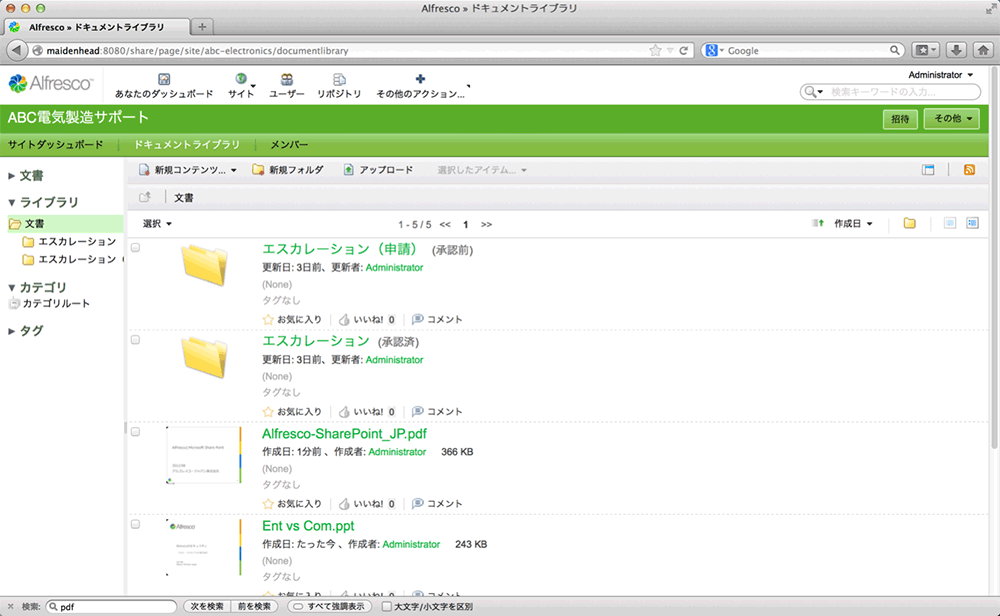This screenshot has width=1000, height=616.
Task: Go to ドキュメントライブラリ tab
Action: click(x=187, y=145)
